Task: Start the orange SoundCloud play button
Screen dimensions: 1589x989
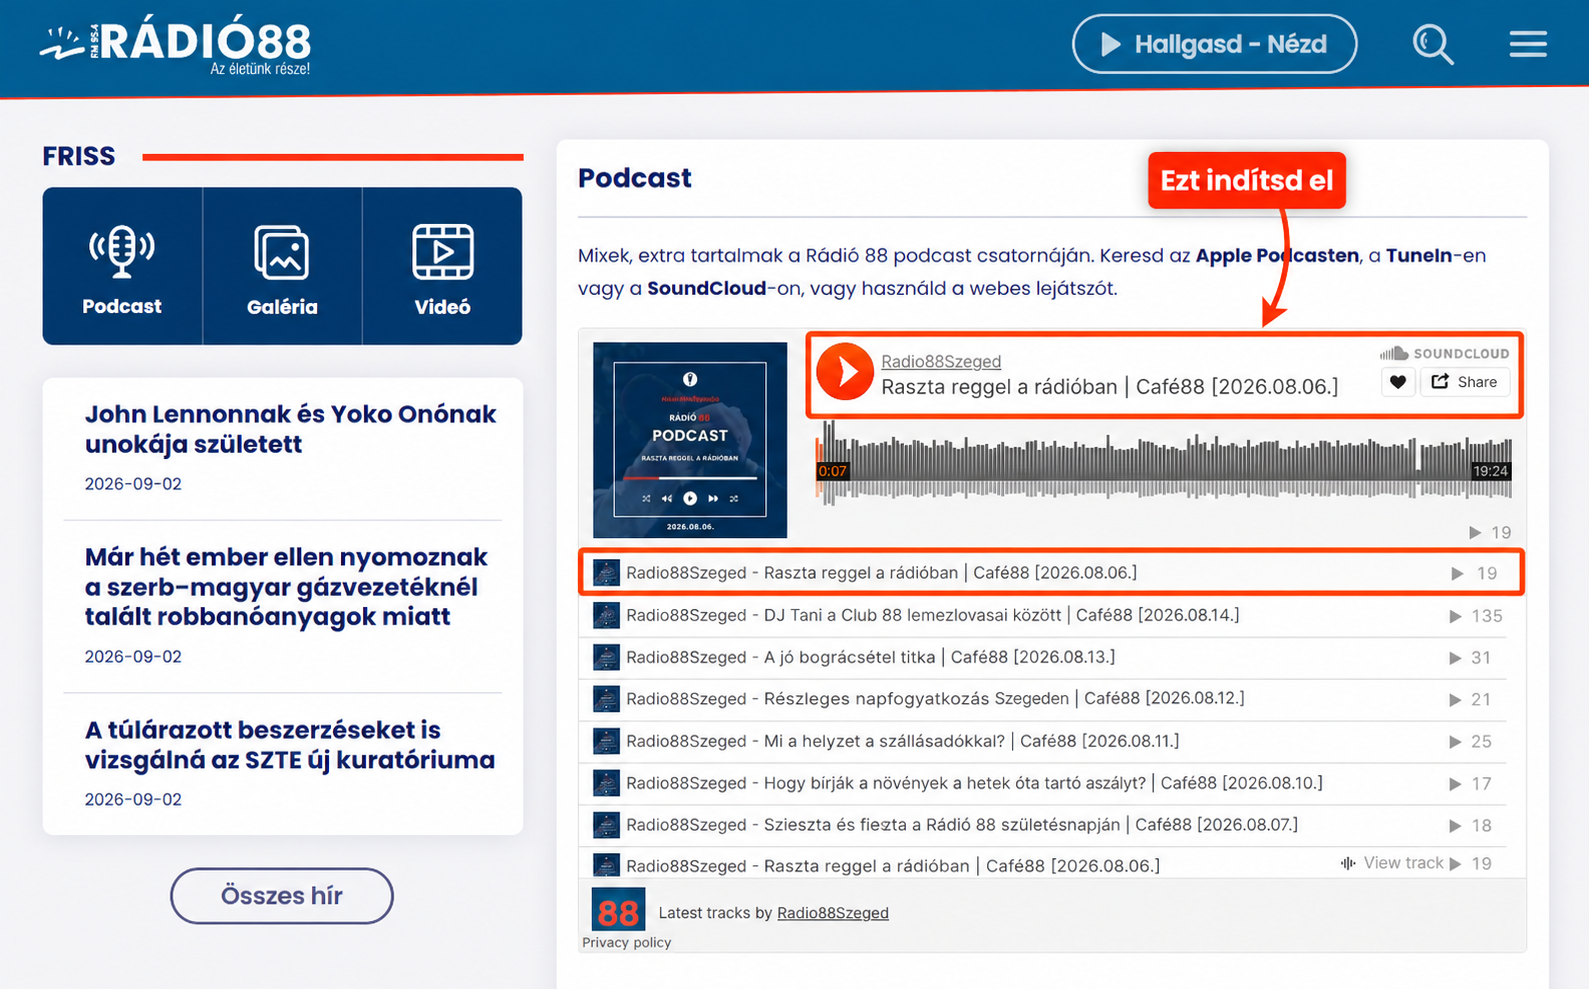Action: (x=845, y=372)
